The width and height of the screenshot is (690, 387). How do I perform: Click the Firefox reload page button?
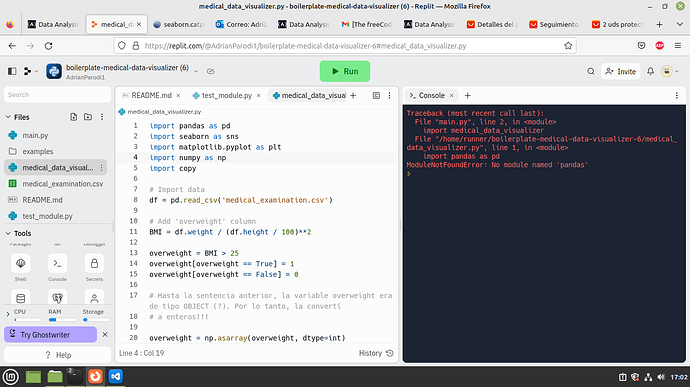[48, 46]
